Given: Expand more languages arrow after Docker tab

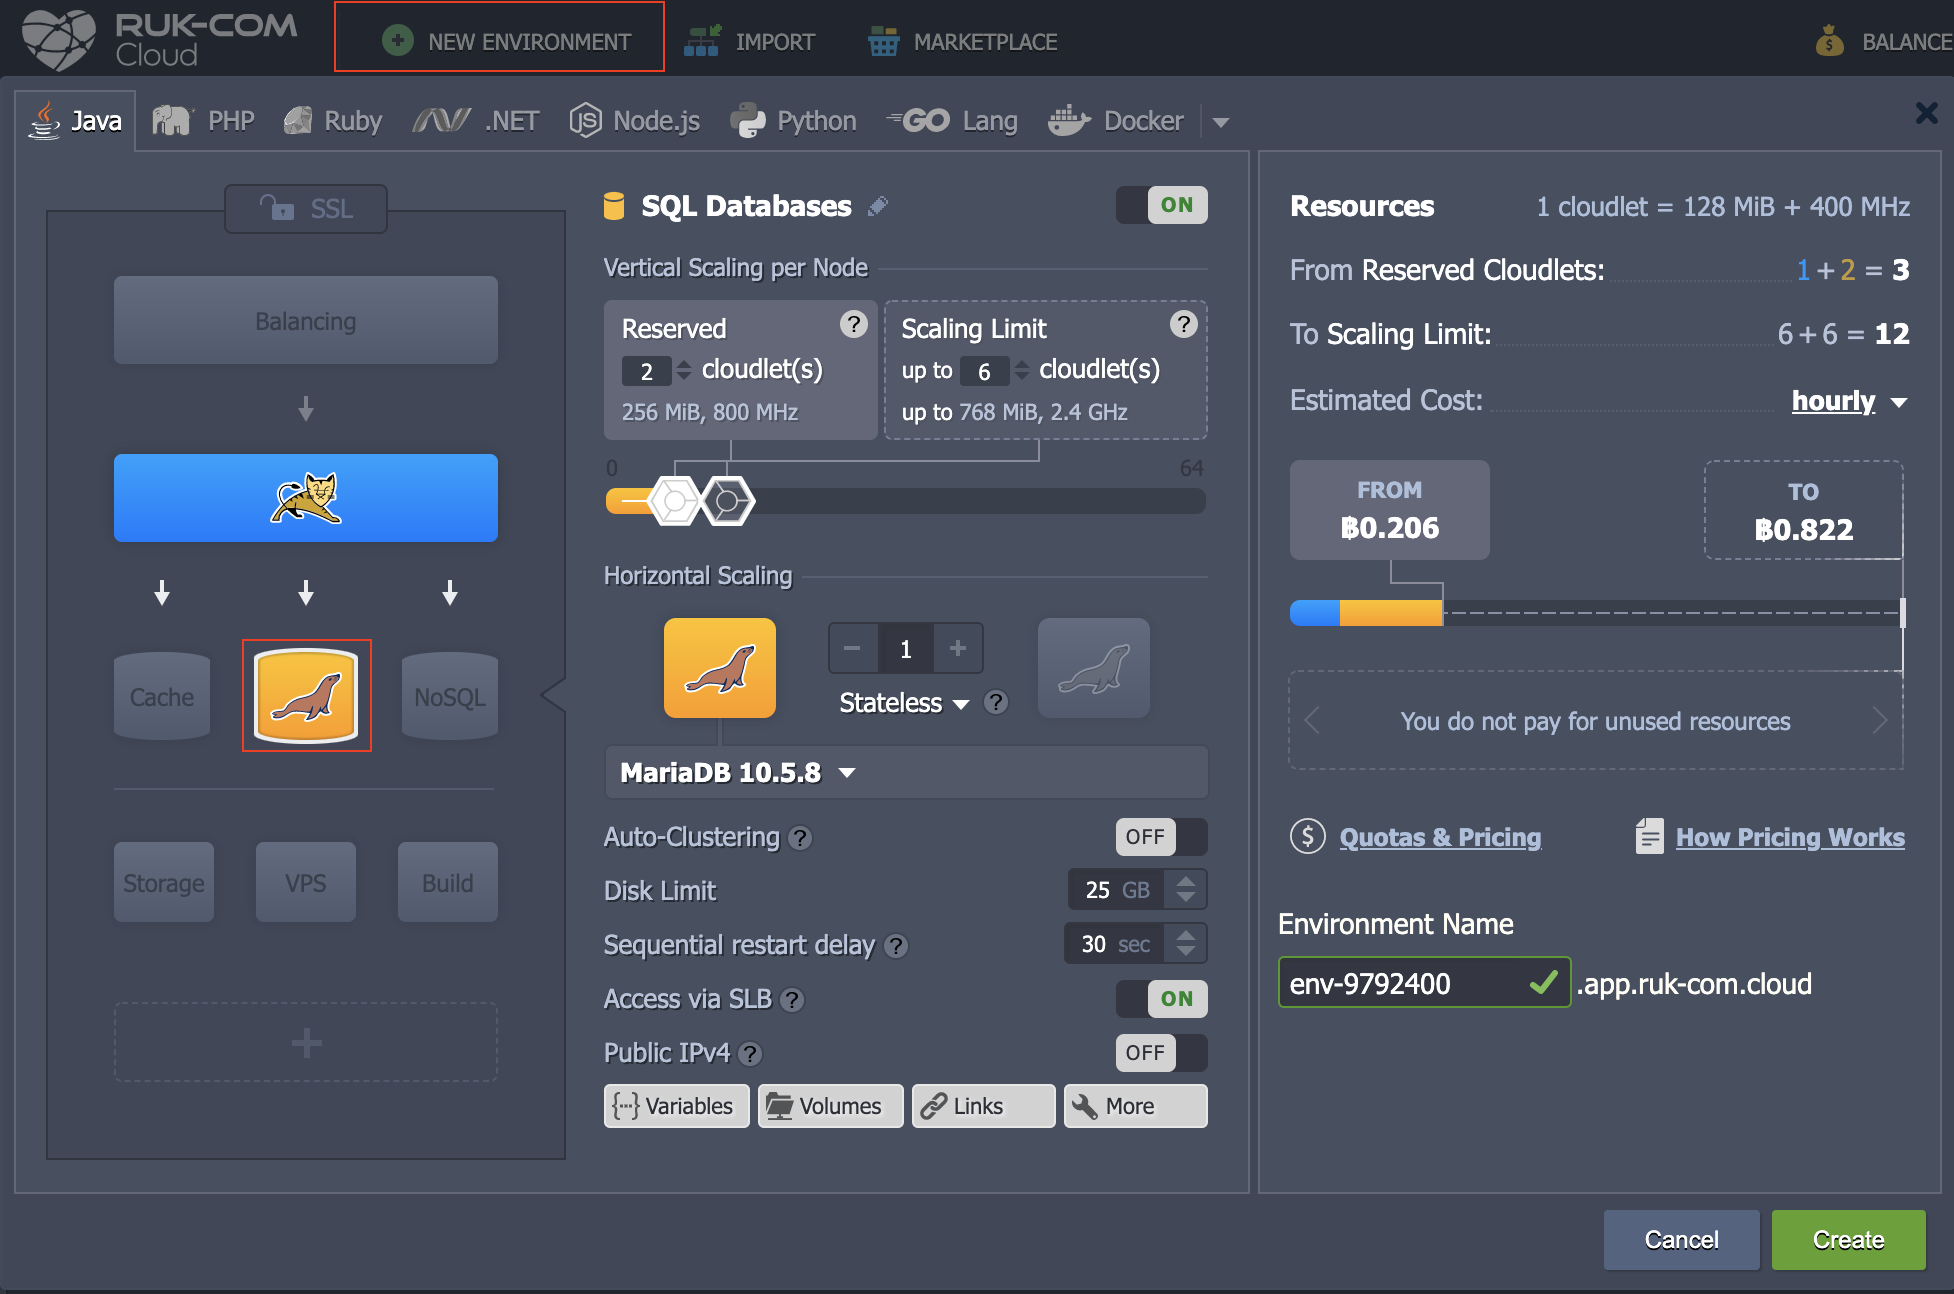Looking at the screenshot, I should pos(1220,122).
